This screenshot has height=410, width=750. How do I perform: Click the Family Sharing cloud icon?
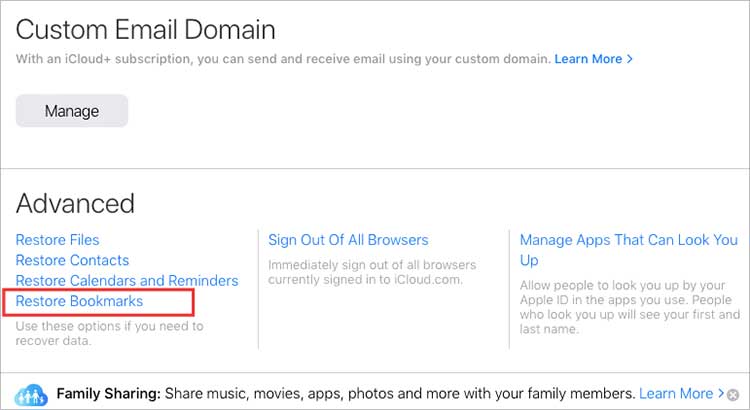pos(31,395)
